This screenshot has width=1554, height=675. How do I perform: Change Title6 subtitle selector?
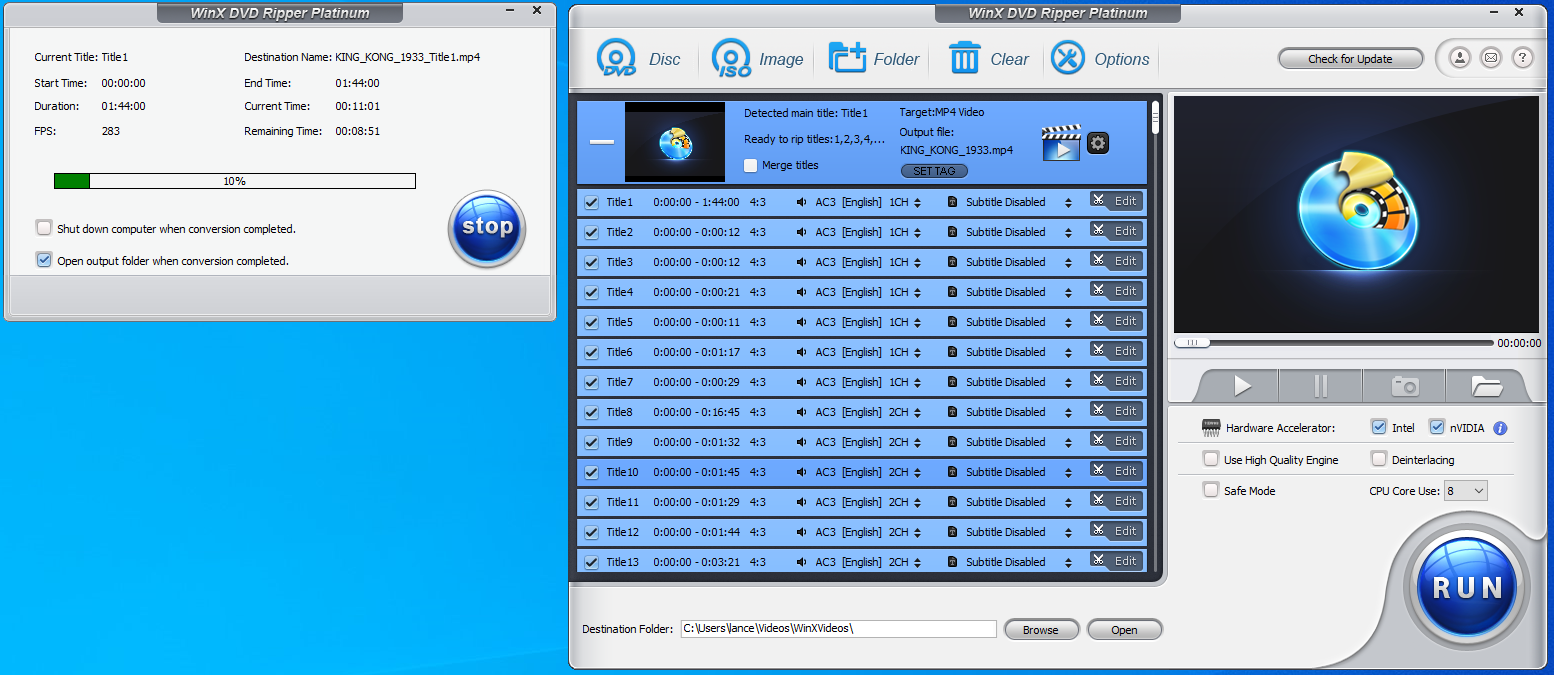click(1068, 352)
